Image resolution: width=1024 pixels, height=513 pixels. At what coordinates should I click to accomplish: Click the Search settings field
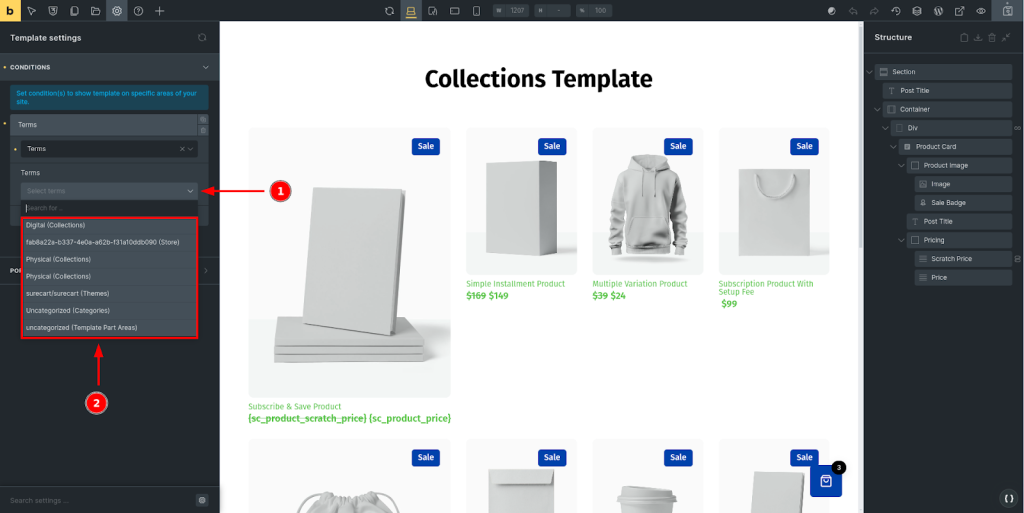98,500
